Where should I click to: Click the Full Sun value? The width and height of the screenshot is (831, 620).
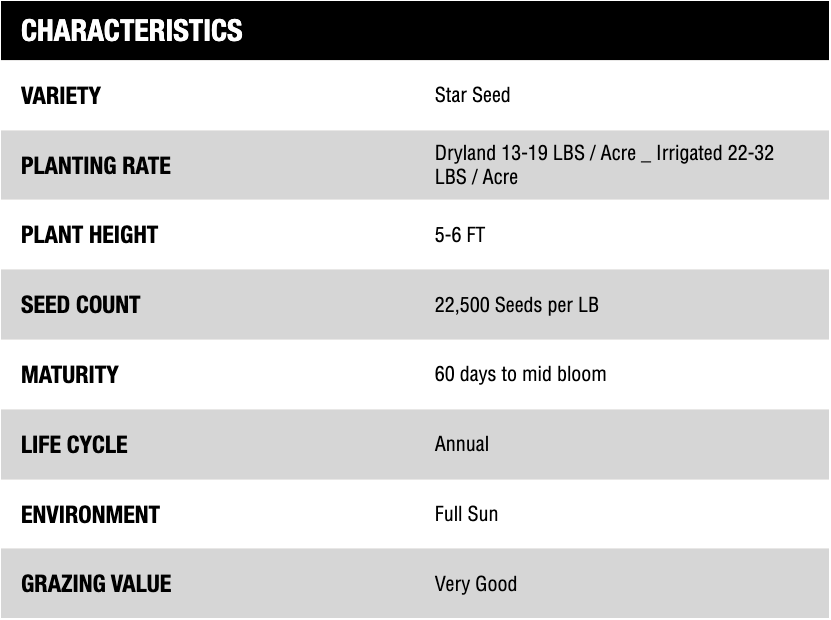point(466,514)
